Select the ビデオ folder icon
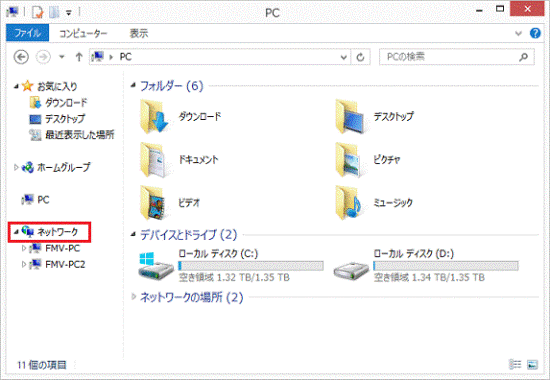This screenshot has width=550, height=380. pyautogui.click(x=153, y=202)
